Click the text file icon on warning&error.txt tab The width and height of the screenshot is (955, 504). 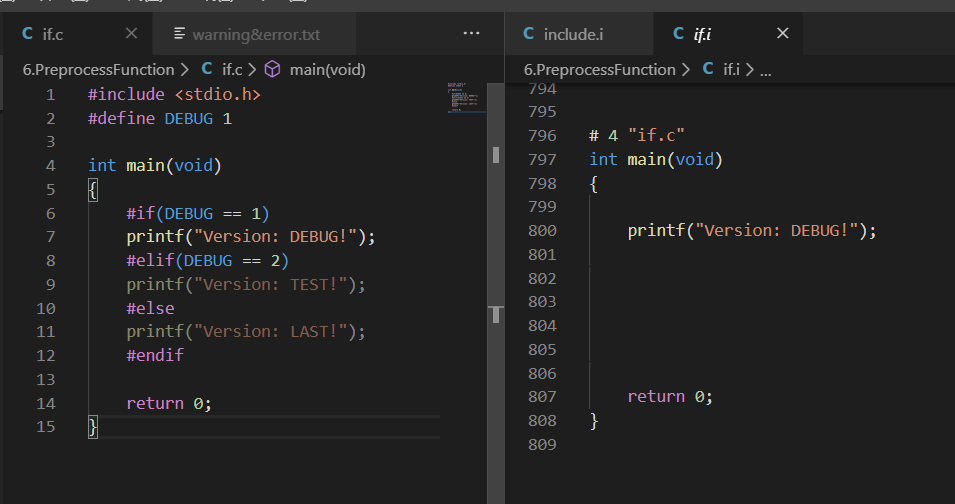tap(180, 34)
